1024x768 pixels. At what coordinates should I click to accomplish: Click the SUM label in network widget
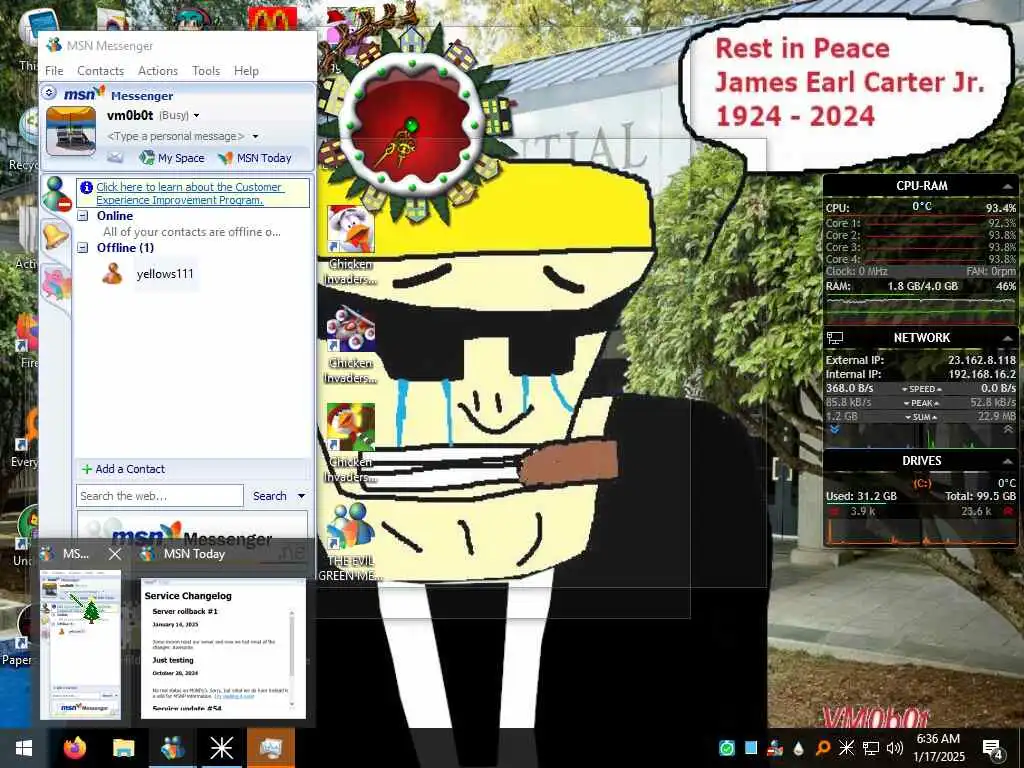921,417
